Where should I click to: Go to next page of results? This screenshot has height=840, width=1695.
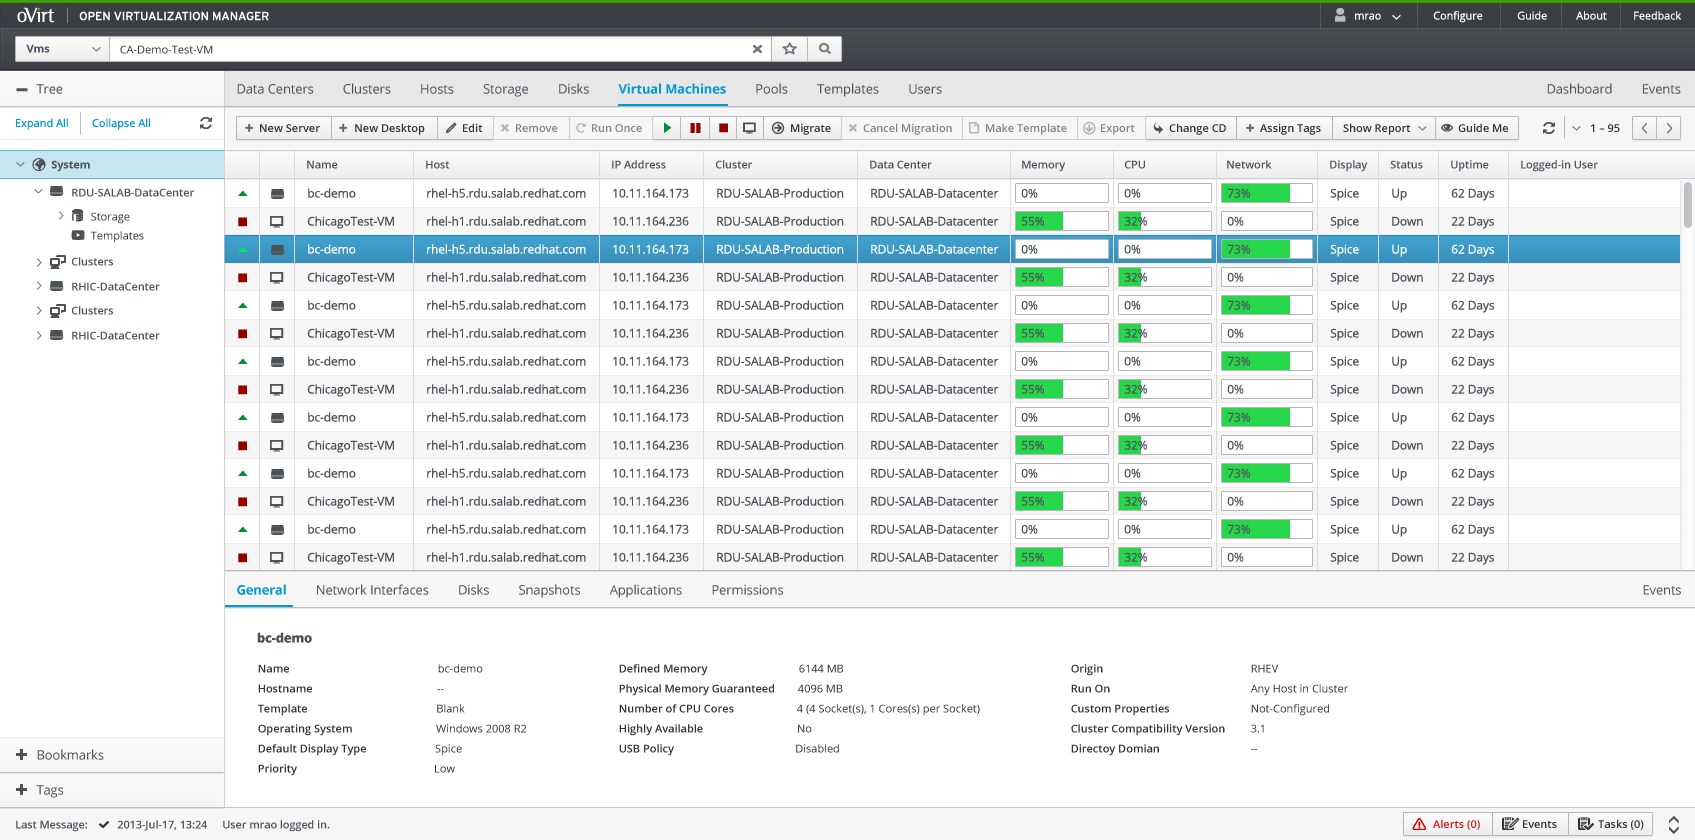pos(1669,128)
